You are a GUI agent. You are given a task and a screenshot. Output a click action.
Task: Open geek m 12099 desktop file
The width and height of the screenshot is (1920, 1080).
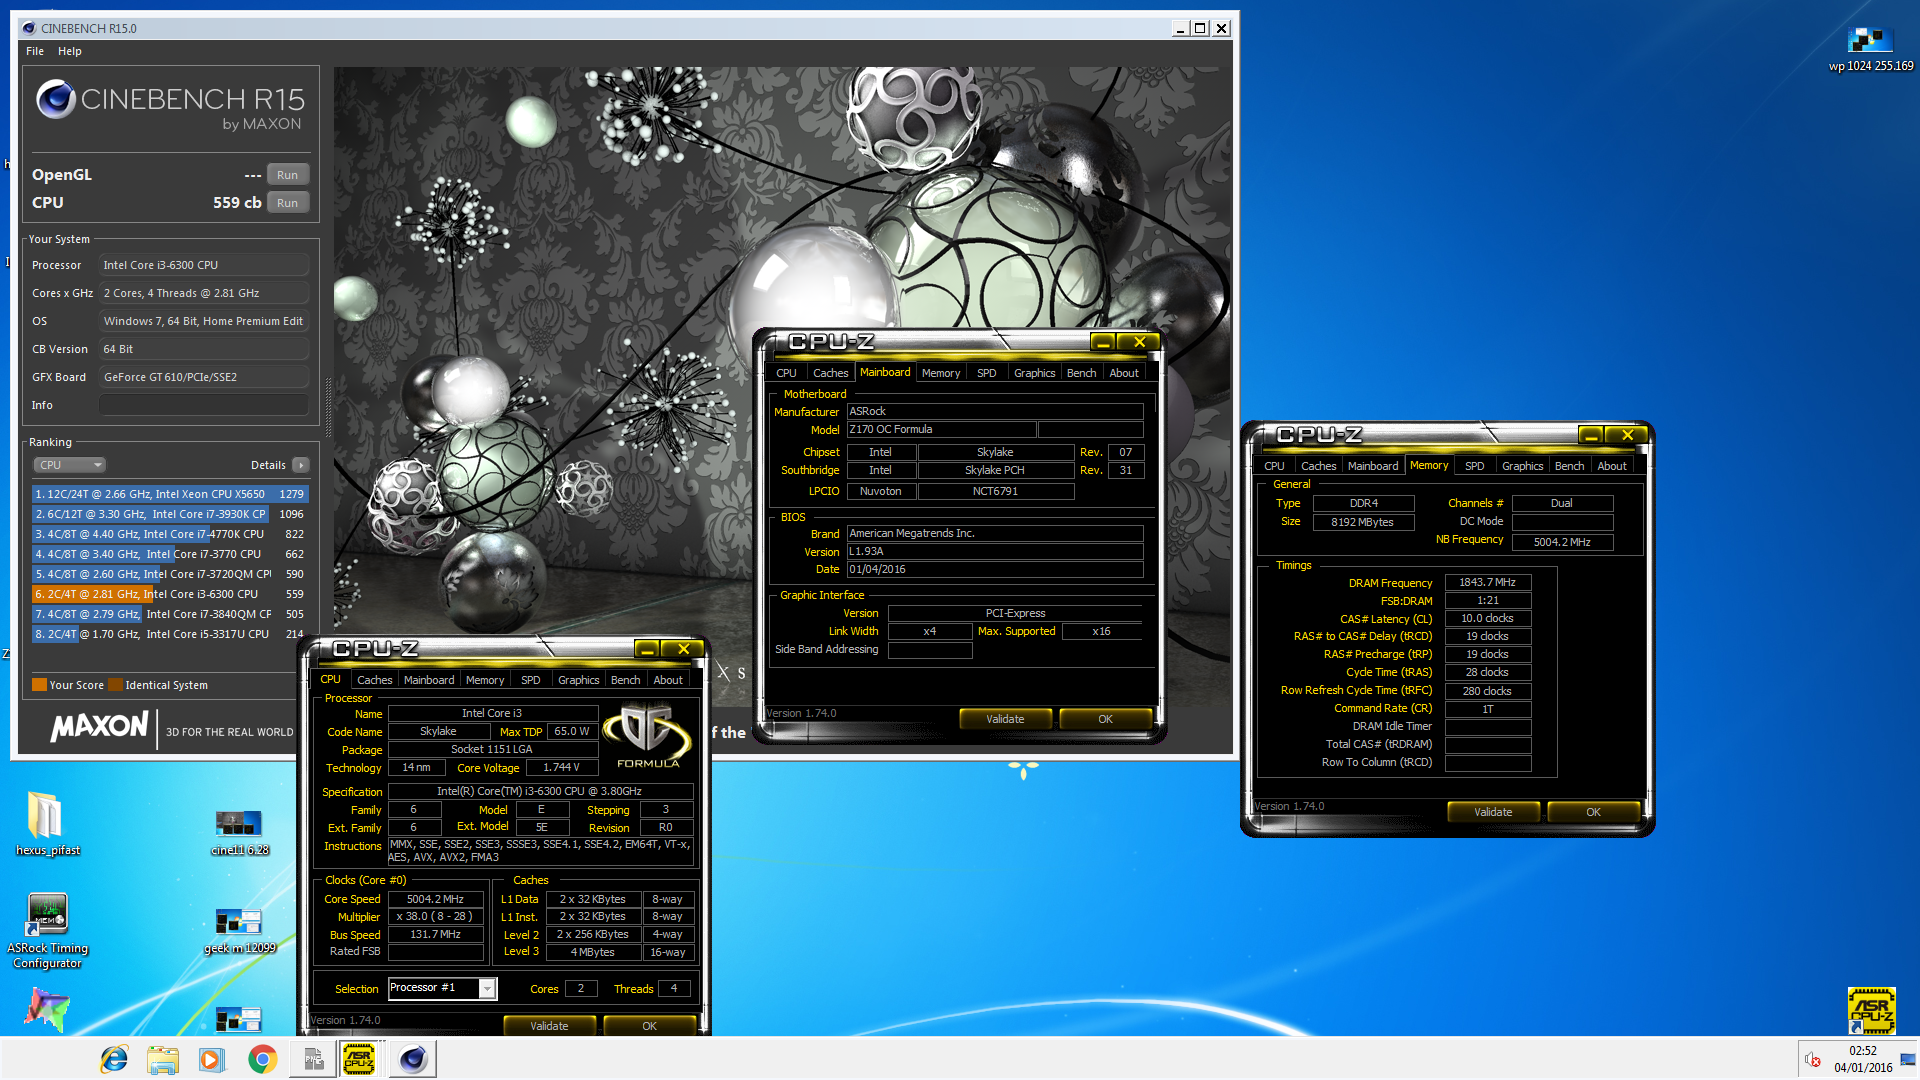coord(239,930)
